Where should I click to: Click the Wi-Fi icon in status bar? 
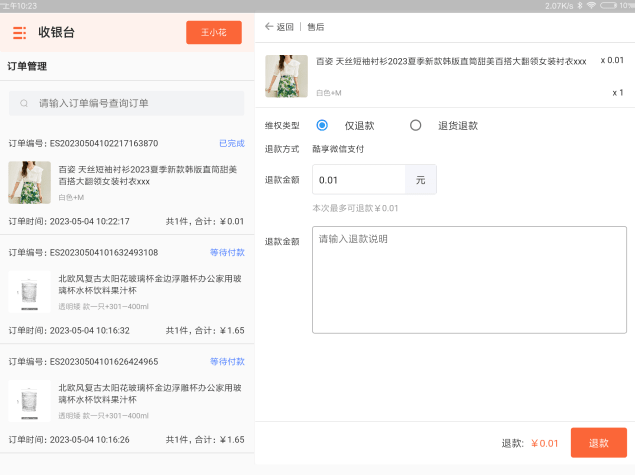591,6
